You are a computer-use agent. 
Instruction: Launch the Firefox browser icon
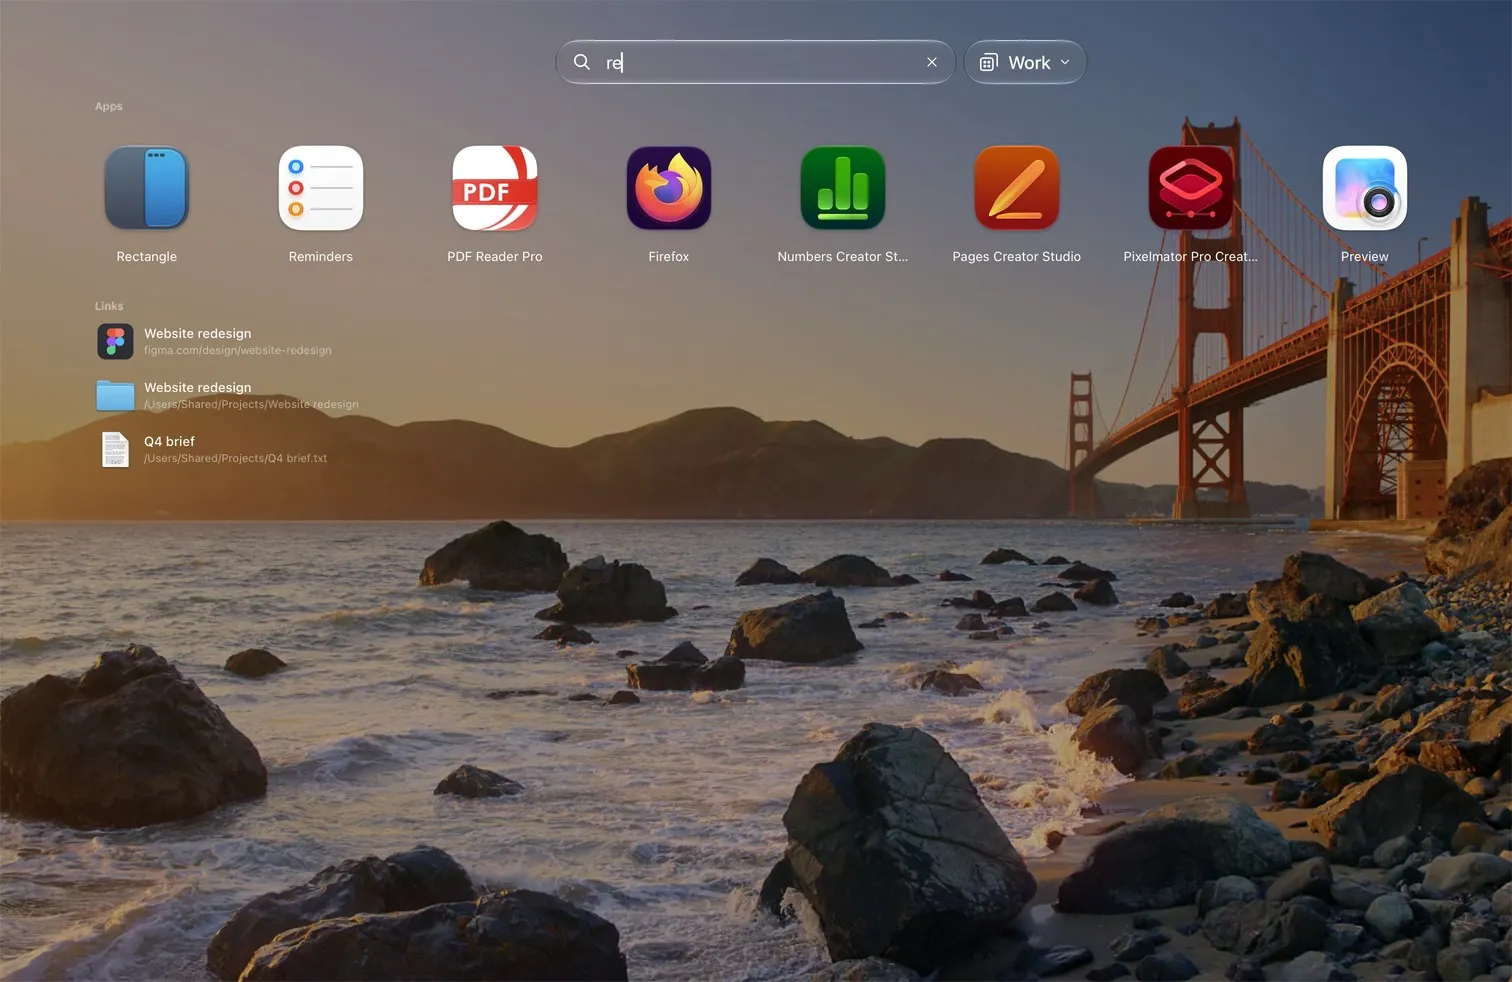[668, 188]
